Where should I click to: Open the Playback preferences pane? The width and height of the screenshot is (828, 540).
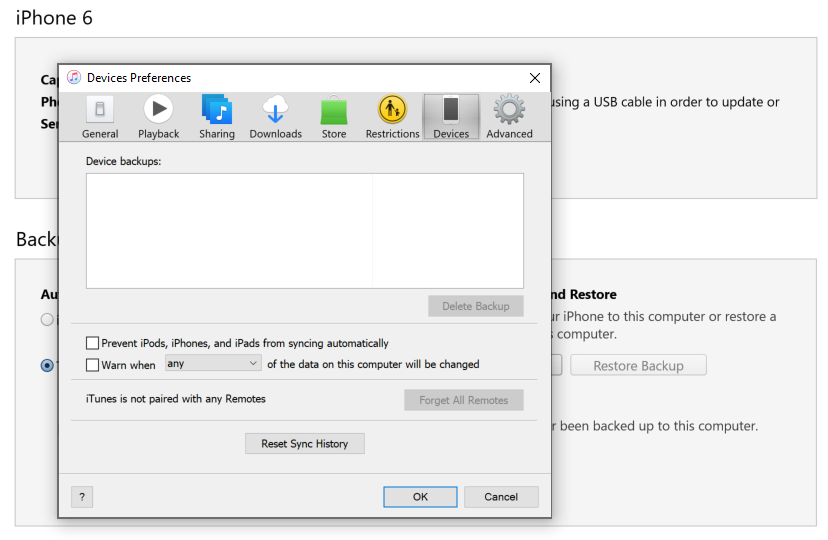158,117
